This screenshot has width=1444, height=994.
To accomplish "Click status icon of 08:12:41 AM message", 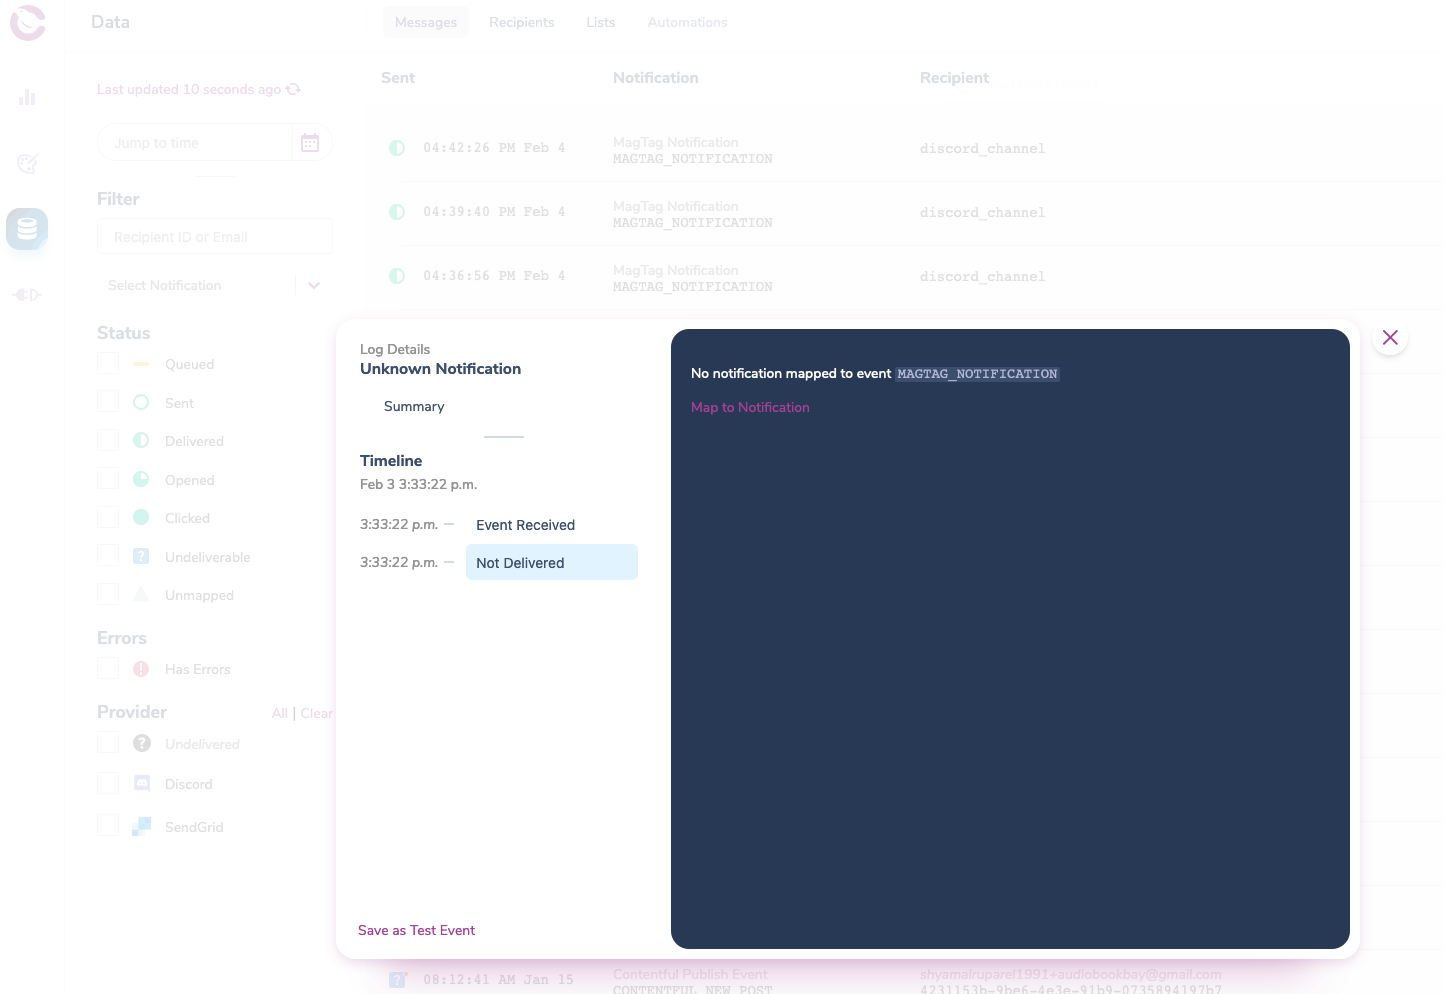I will click(x=397, y=980).
